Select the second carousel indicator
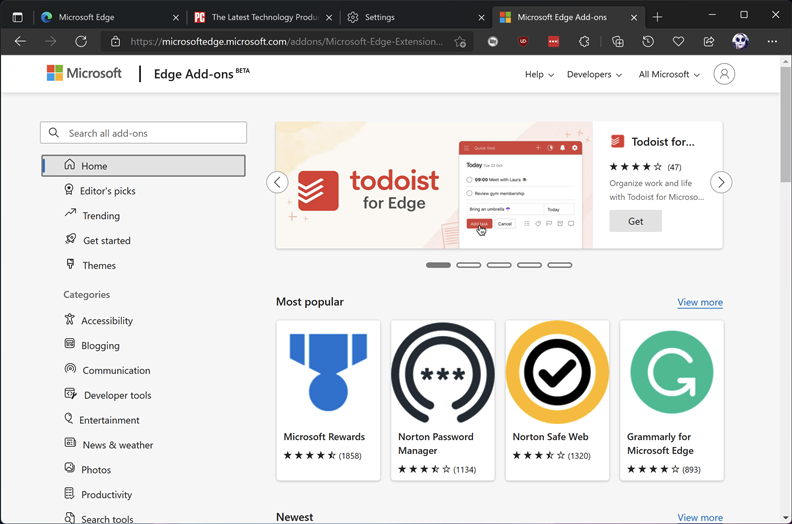The image size is (792, 524). click(x=469, y=265)
